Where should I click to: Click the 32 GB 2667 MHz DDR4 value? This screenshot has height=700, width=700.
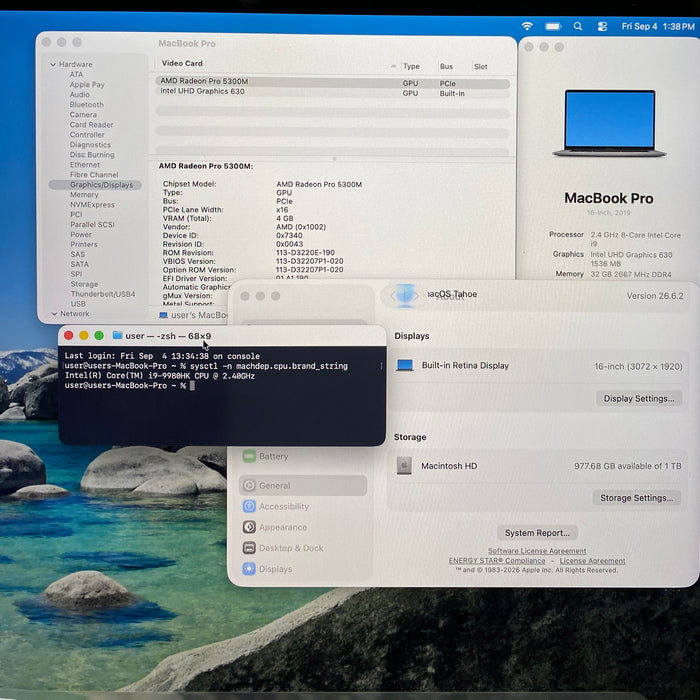pos(631,275)
